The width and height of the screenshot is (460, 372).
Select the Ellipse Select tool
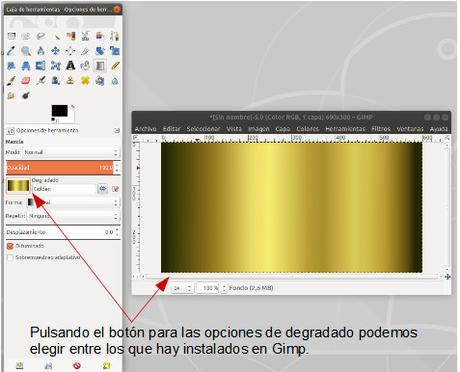[x=26, y=36]
